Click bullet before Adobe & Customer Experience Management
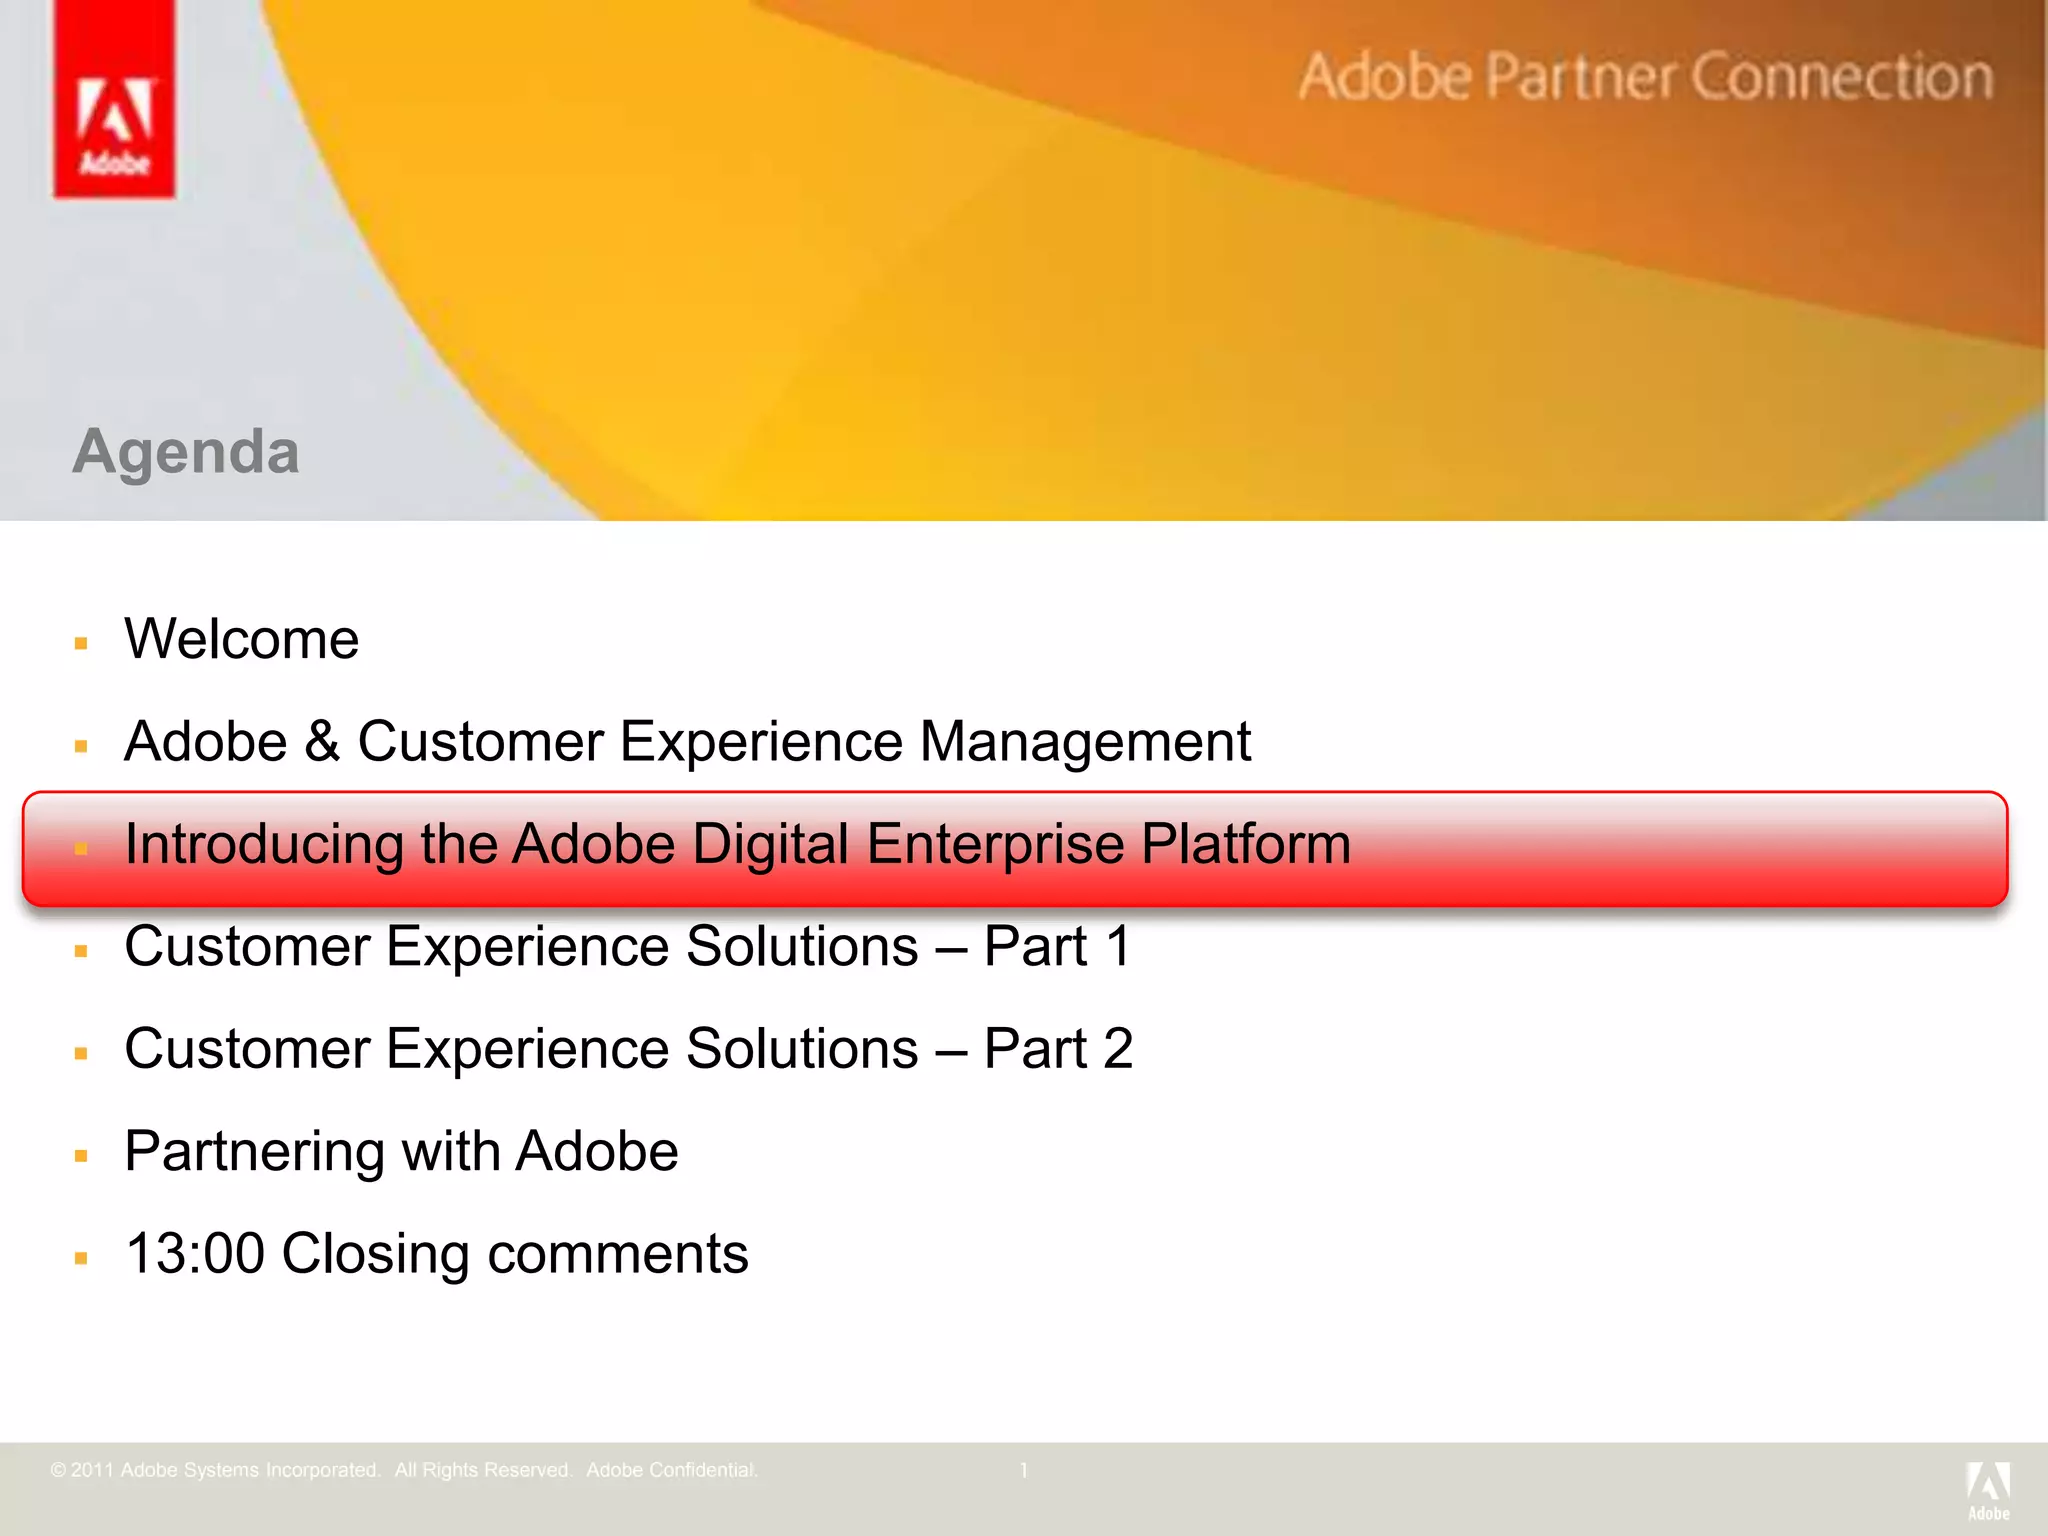The image size is (2048, 1536). tap(82, 746)
